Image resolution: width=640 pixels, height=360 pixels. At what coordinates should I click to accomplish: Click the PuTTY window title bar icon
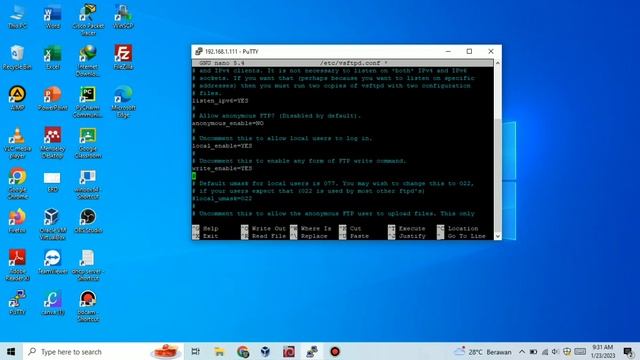tap(199, 51)
